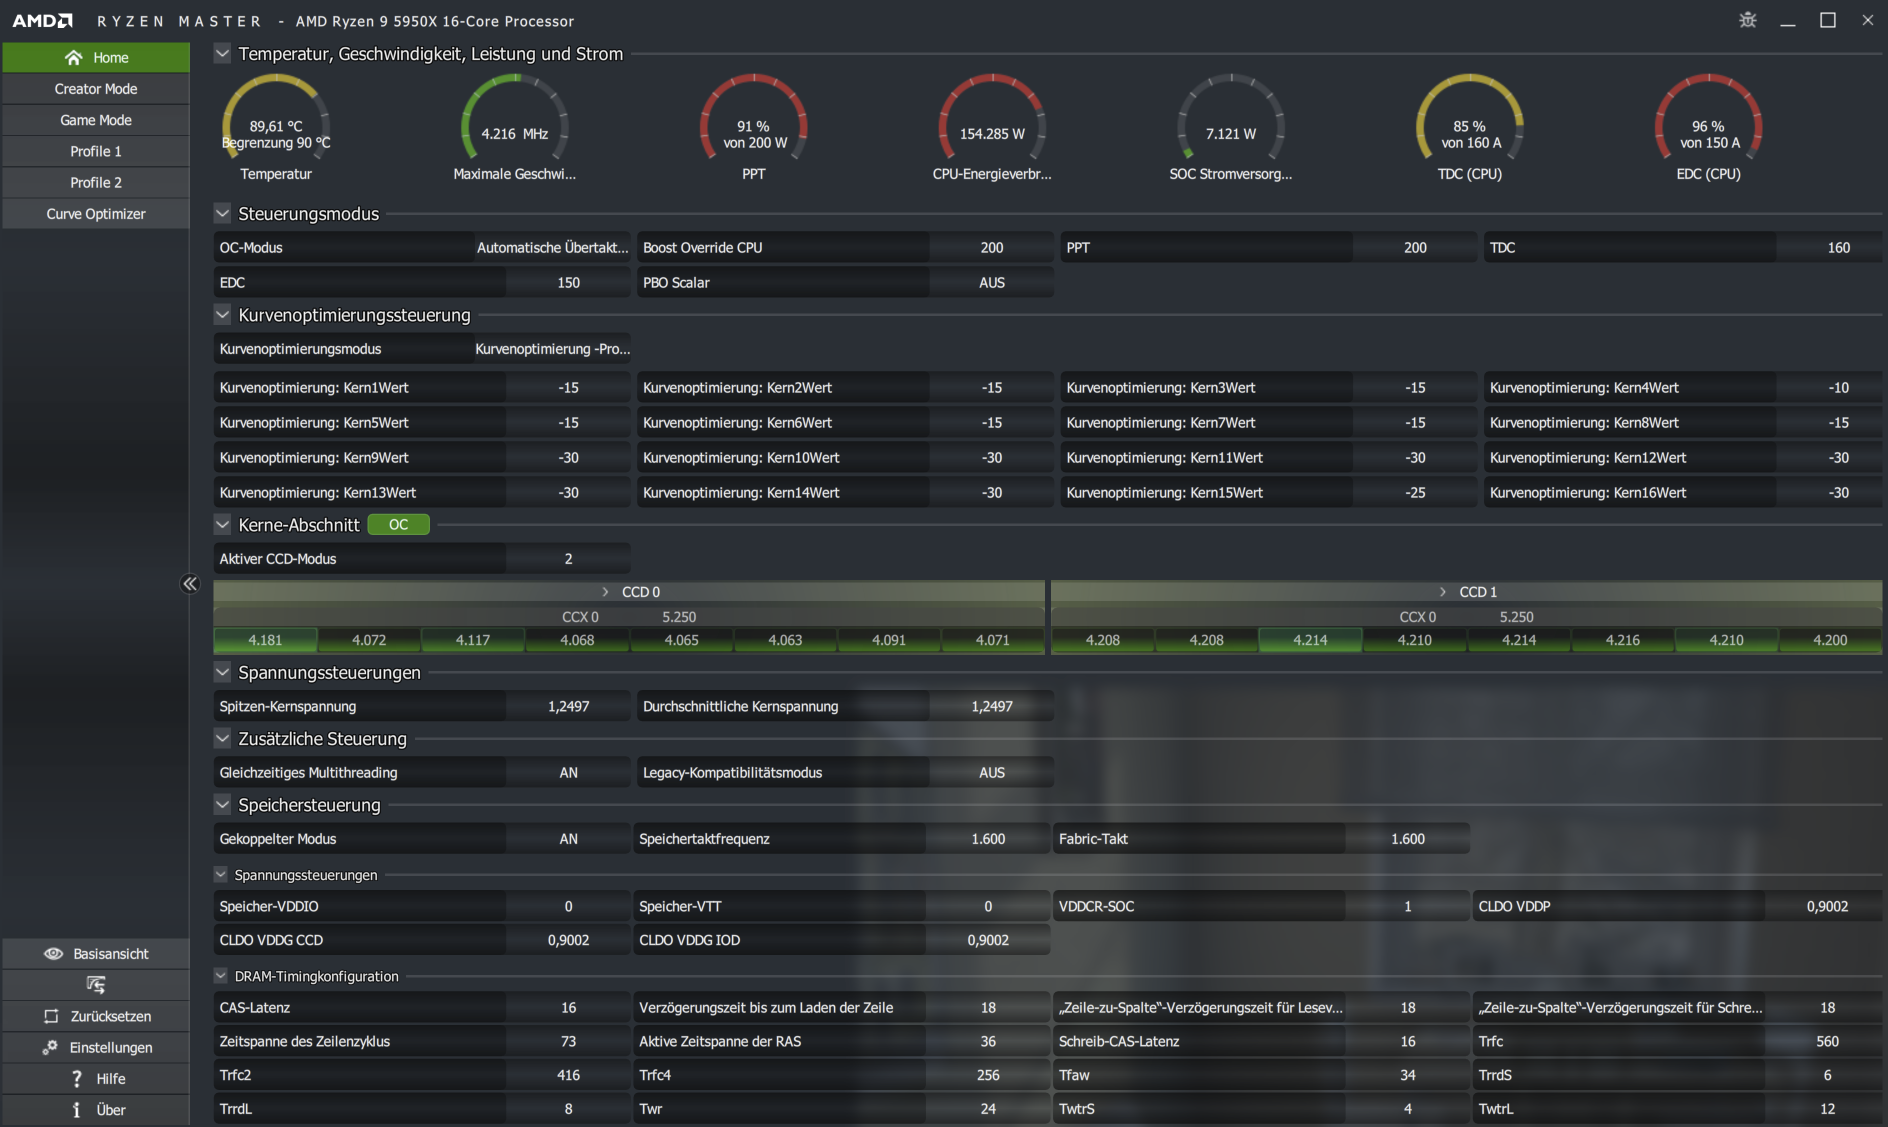Collapse the Speichersteuerung section
Image resolution: width=1888 pixels, height=1127 pixels.
pos(222,804)
